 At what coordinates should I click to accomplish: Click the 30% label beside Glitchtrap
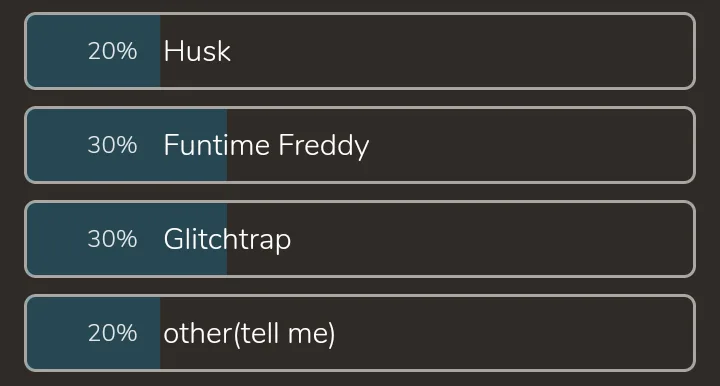[x=112, y=239]
